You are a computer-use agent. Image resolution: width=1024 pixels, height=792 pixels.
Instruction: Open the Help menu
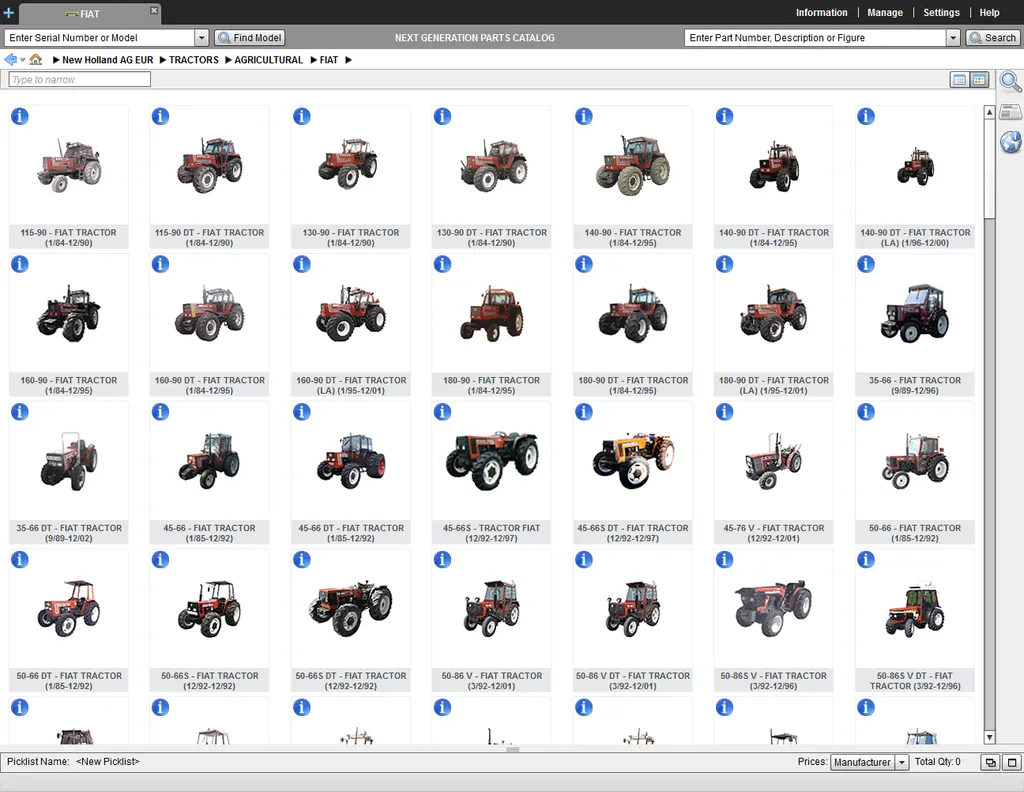(x=989, y=12)
